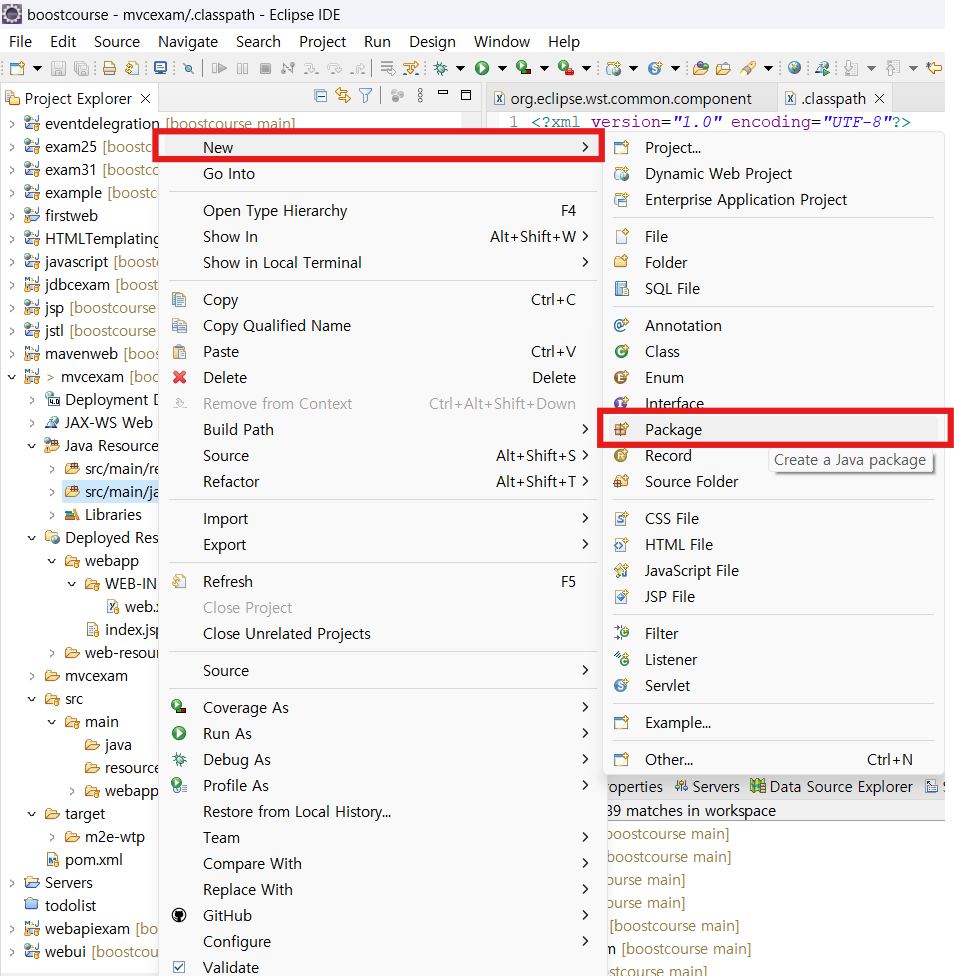Click the Listener icon in New submenu
The width and height of the screenshot is (954, 976).
tap(621, 659)
